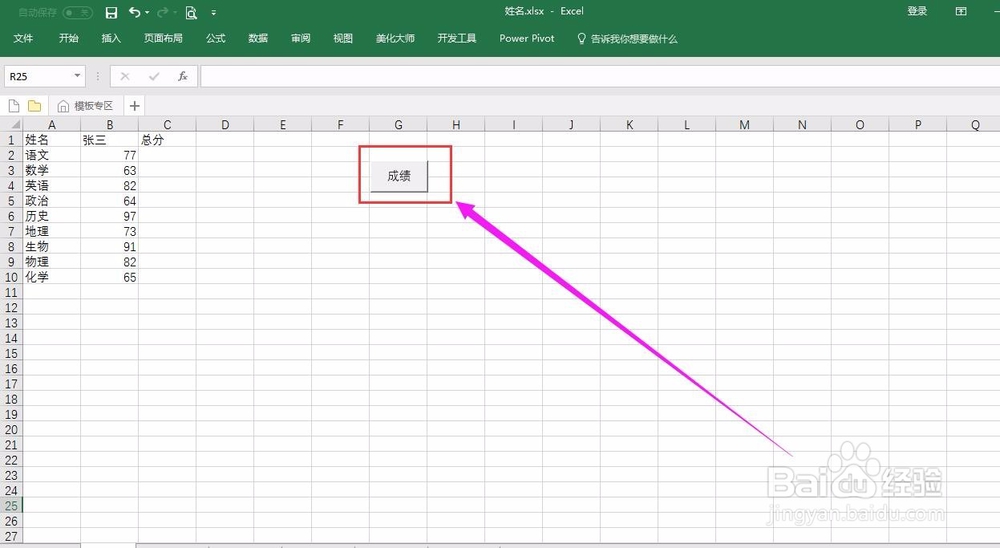1000x548 pixels.
Task: Click the 告诉我你想要做什么 search box
Action: (x=628, y=39)
